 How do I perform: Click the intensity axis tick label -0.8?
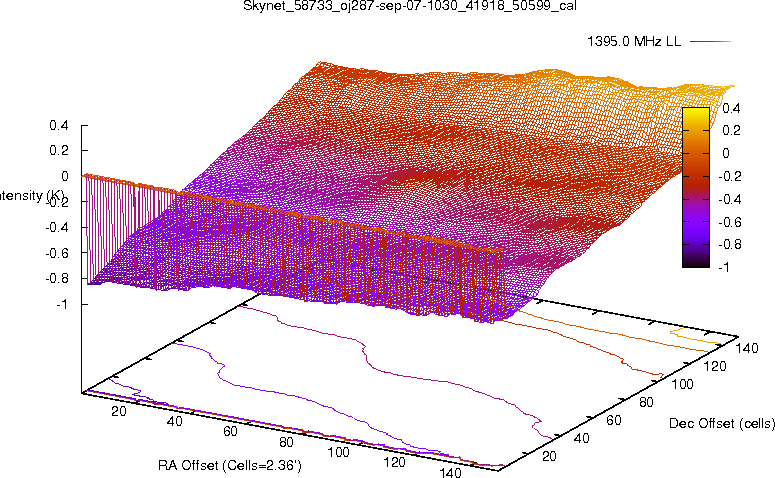pos(57,278)
